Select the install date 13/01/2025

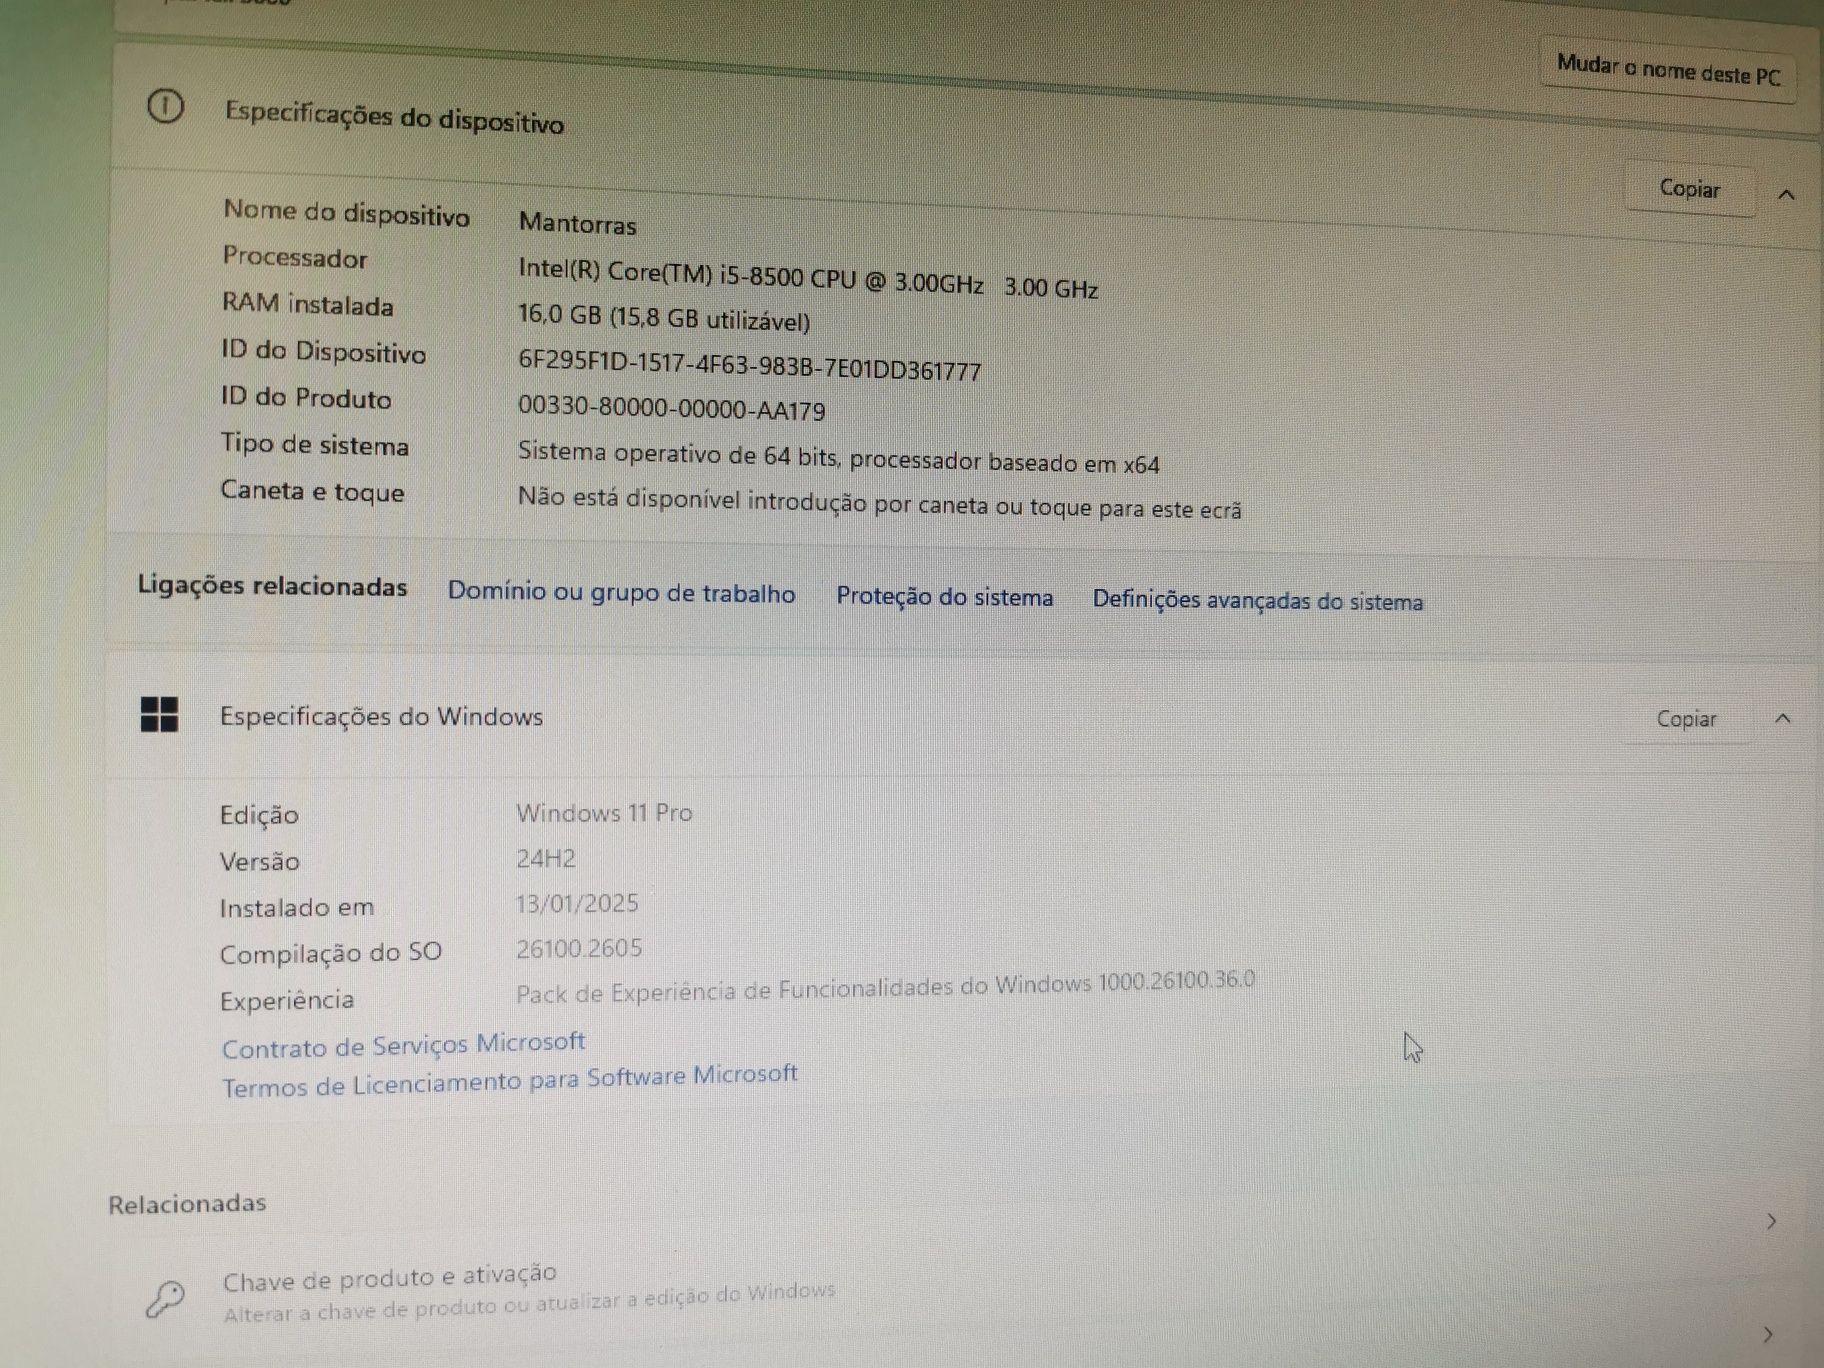coord(577,903)
